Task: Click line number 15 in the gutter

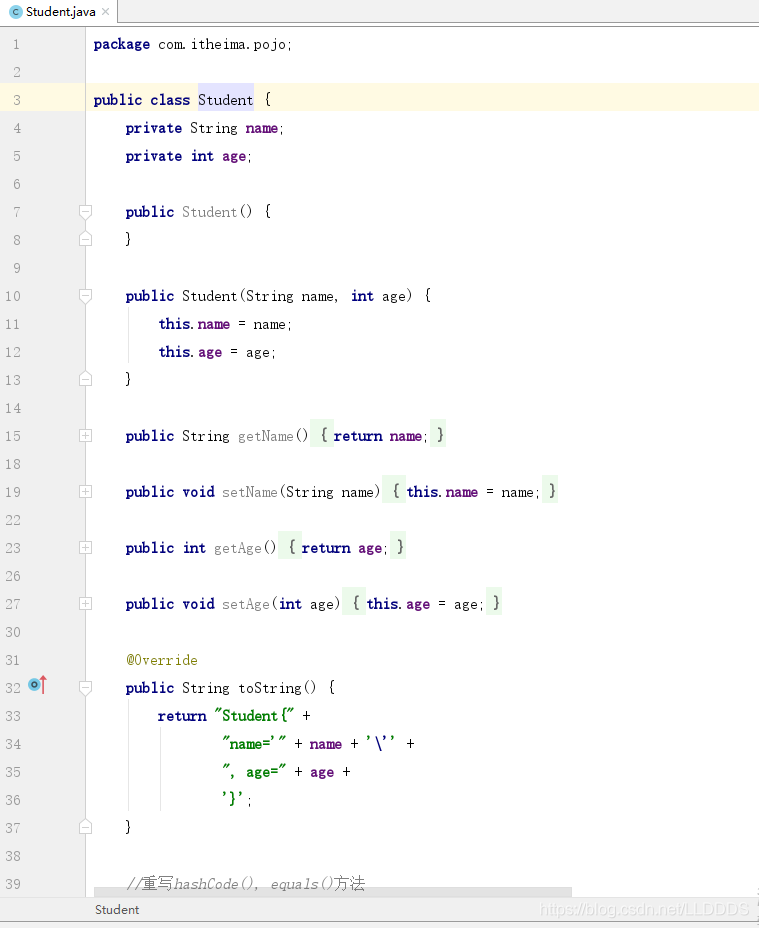Action: [x=13, y=436]
